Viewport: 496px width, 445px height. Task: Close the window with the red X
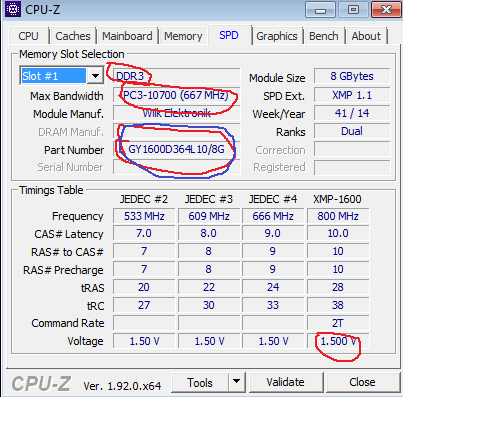pyautogui.click(x=386, y=9)
